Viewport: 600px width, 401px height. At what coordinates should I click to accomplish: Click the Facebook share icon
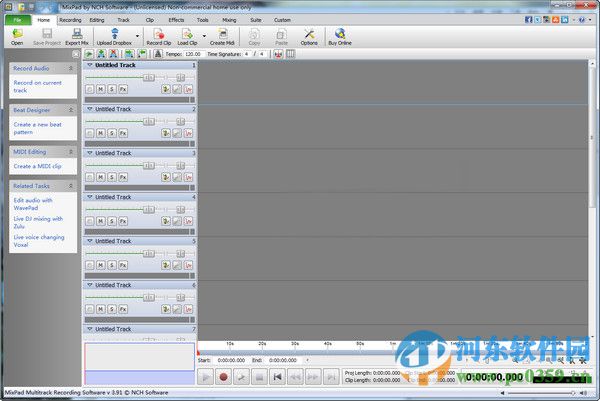[x=528, y=20]
